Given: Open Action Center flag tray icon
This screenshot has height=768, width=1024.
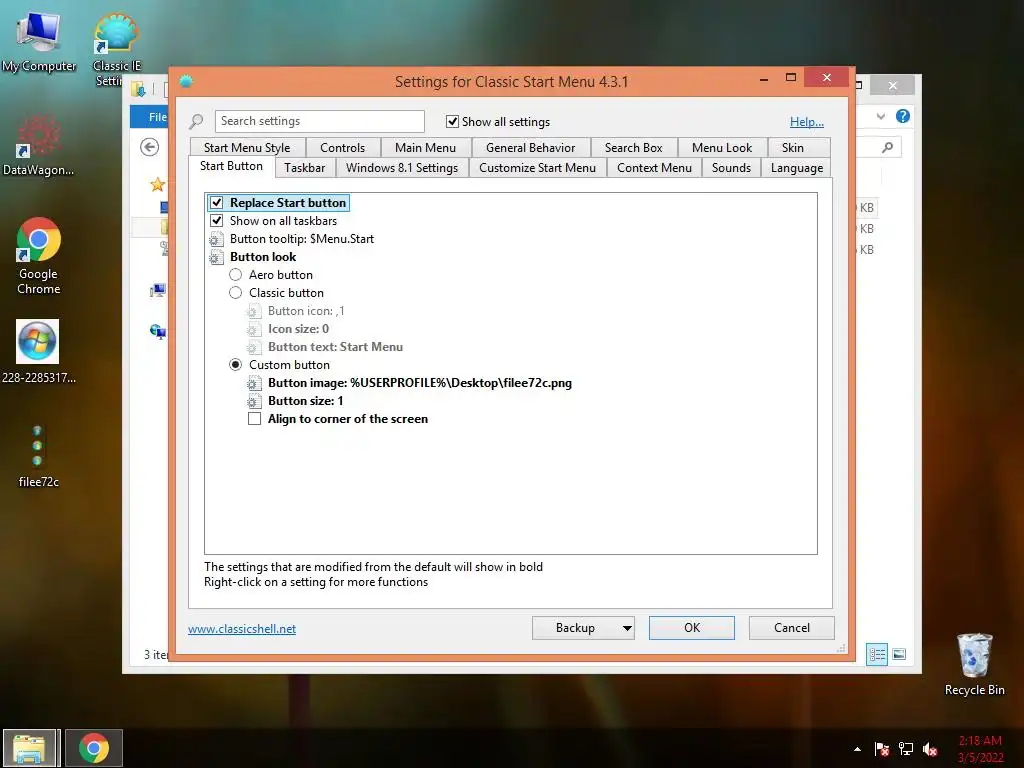Looking at the screenshot, I should [x=882, y=749].
